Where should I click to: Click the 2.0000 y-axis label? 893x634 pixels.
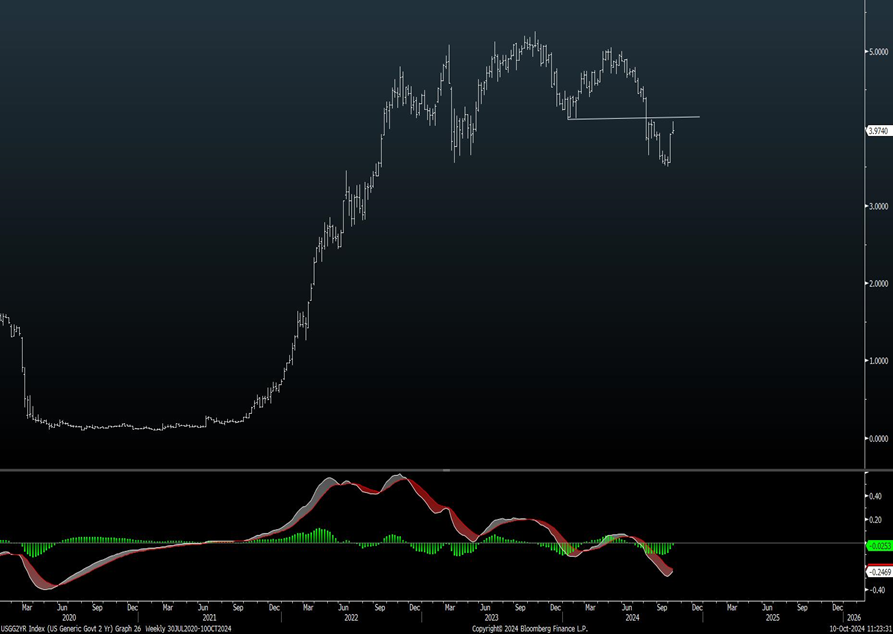pyautogui.click(x=878, y=284)
